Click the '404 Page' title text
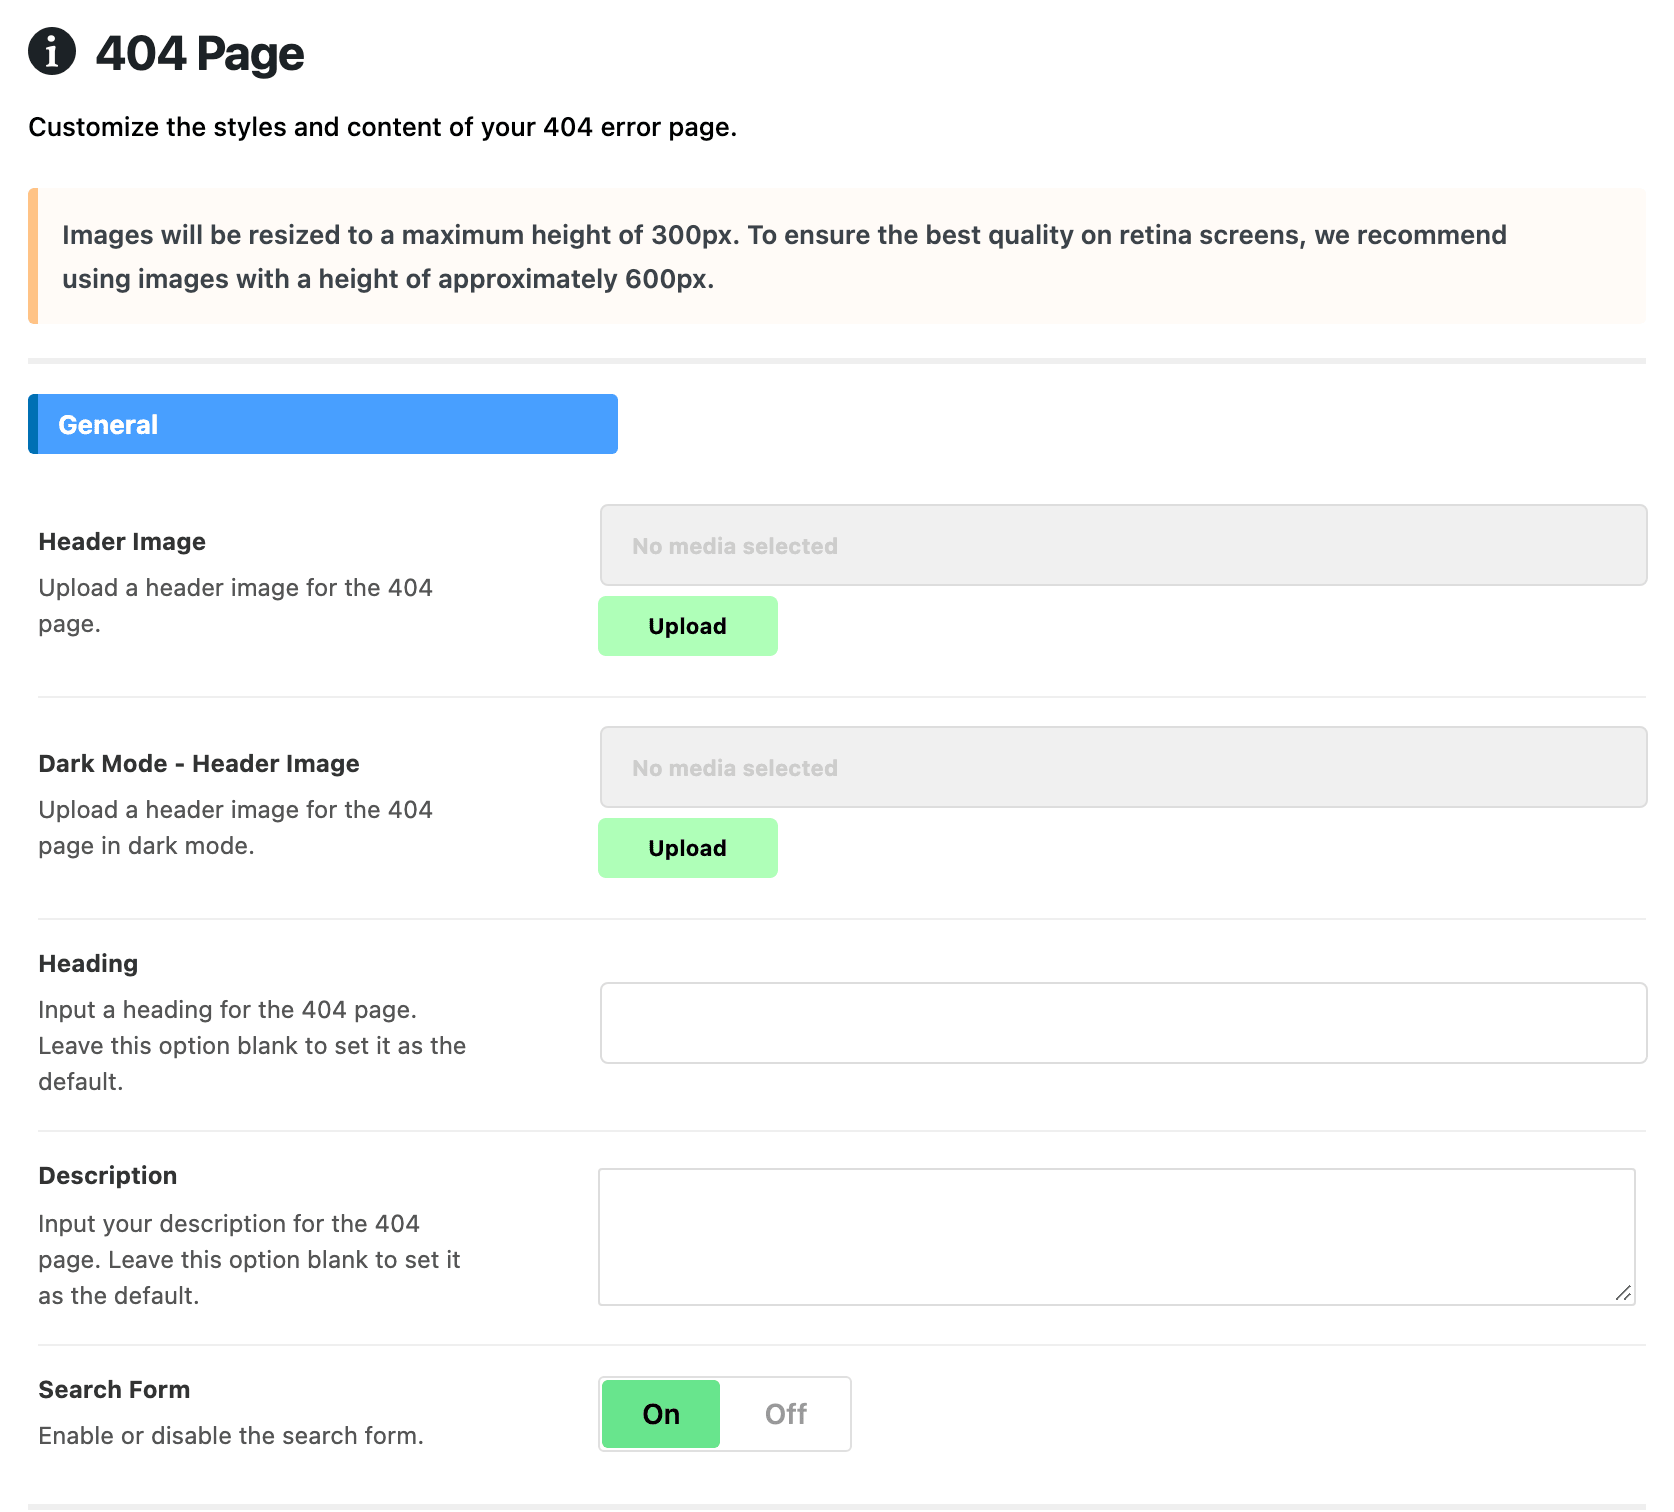Viewport: 1674px width, 1512px height. pyautogui.click(x=200, y=53)
